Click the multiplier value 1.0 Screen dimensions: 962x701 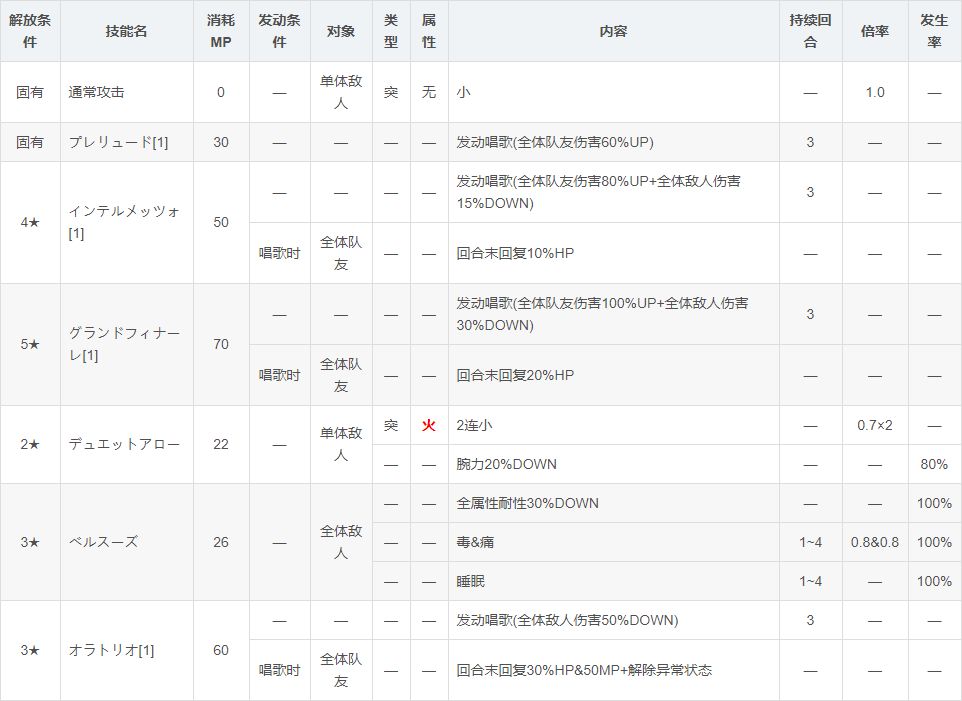point(875,92)
